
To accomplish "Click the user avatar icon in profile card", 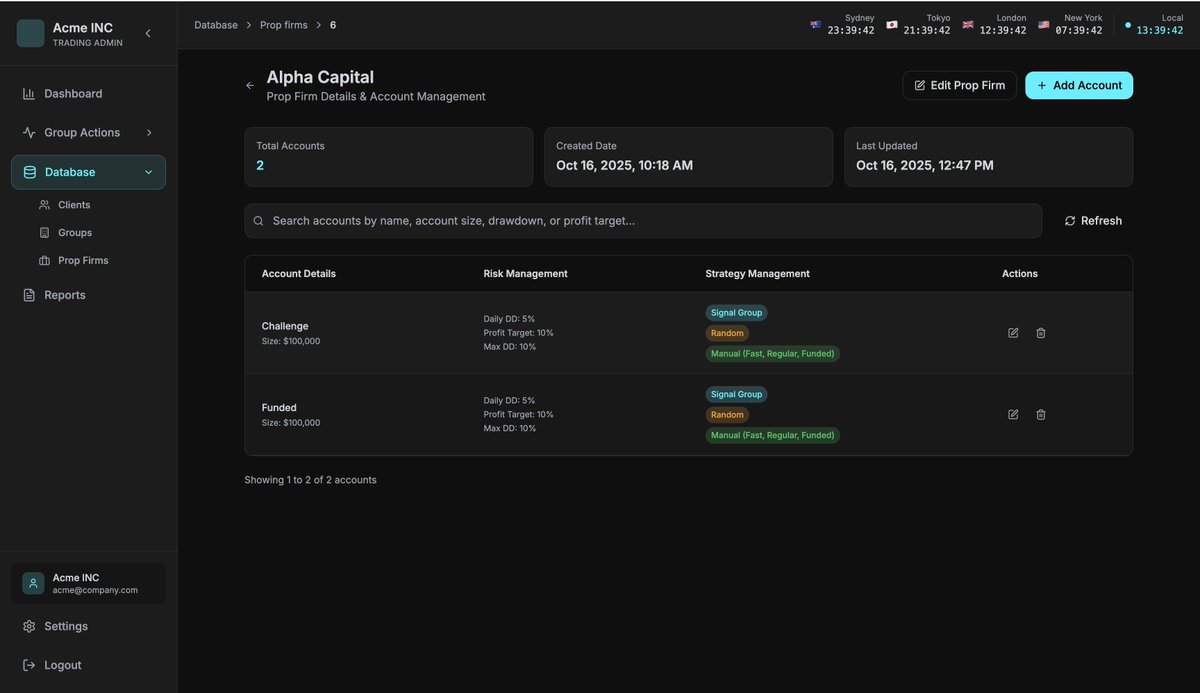I will click(33, 583).
